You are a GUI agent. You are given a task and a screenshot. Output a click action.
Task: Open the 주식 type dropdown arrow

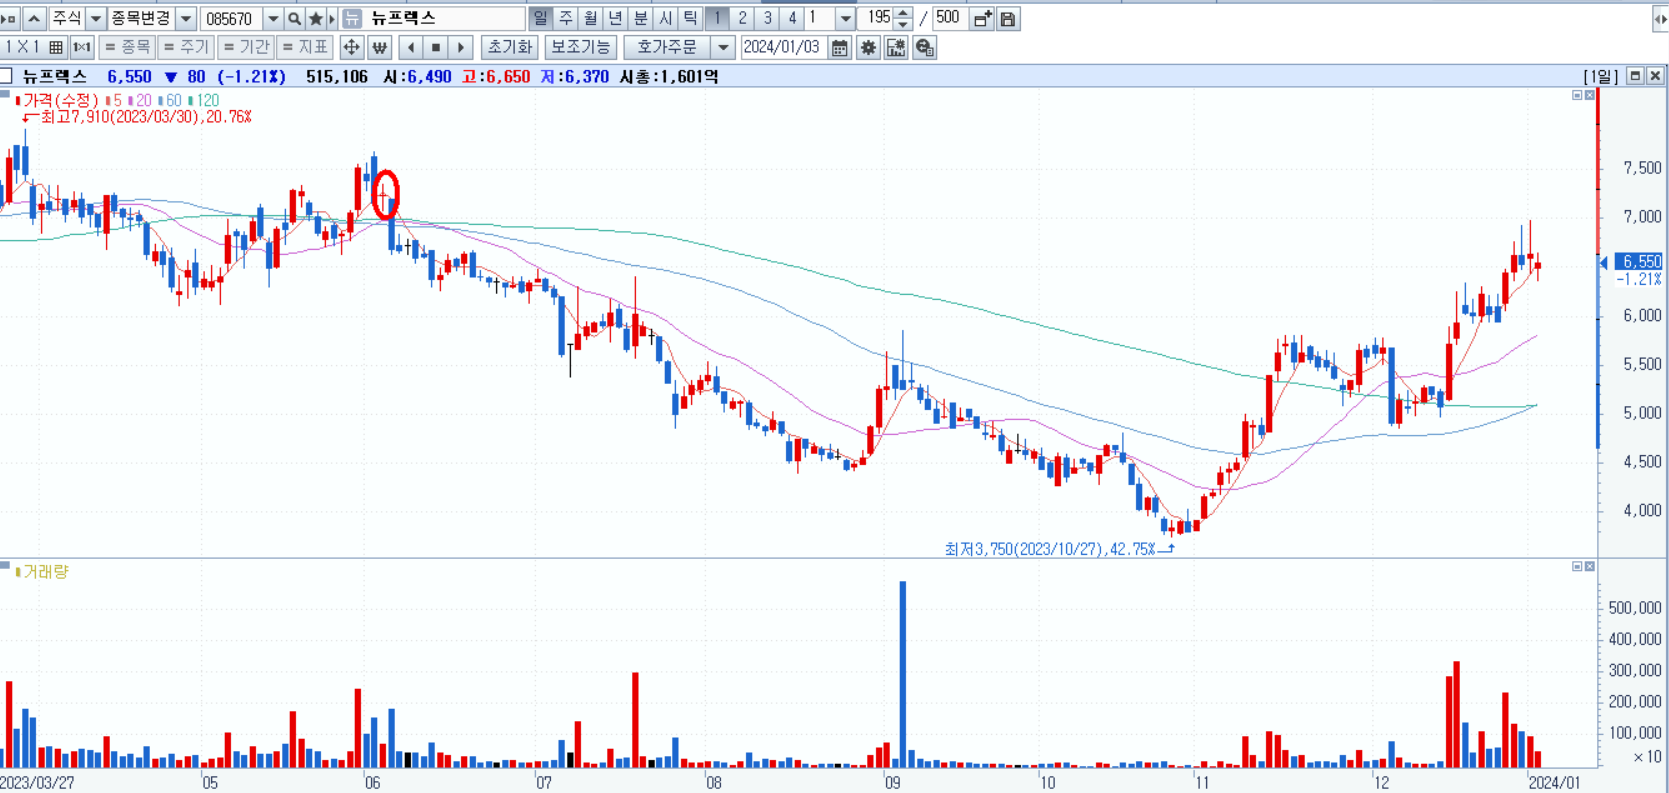click(x=96, y=18)
